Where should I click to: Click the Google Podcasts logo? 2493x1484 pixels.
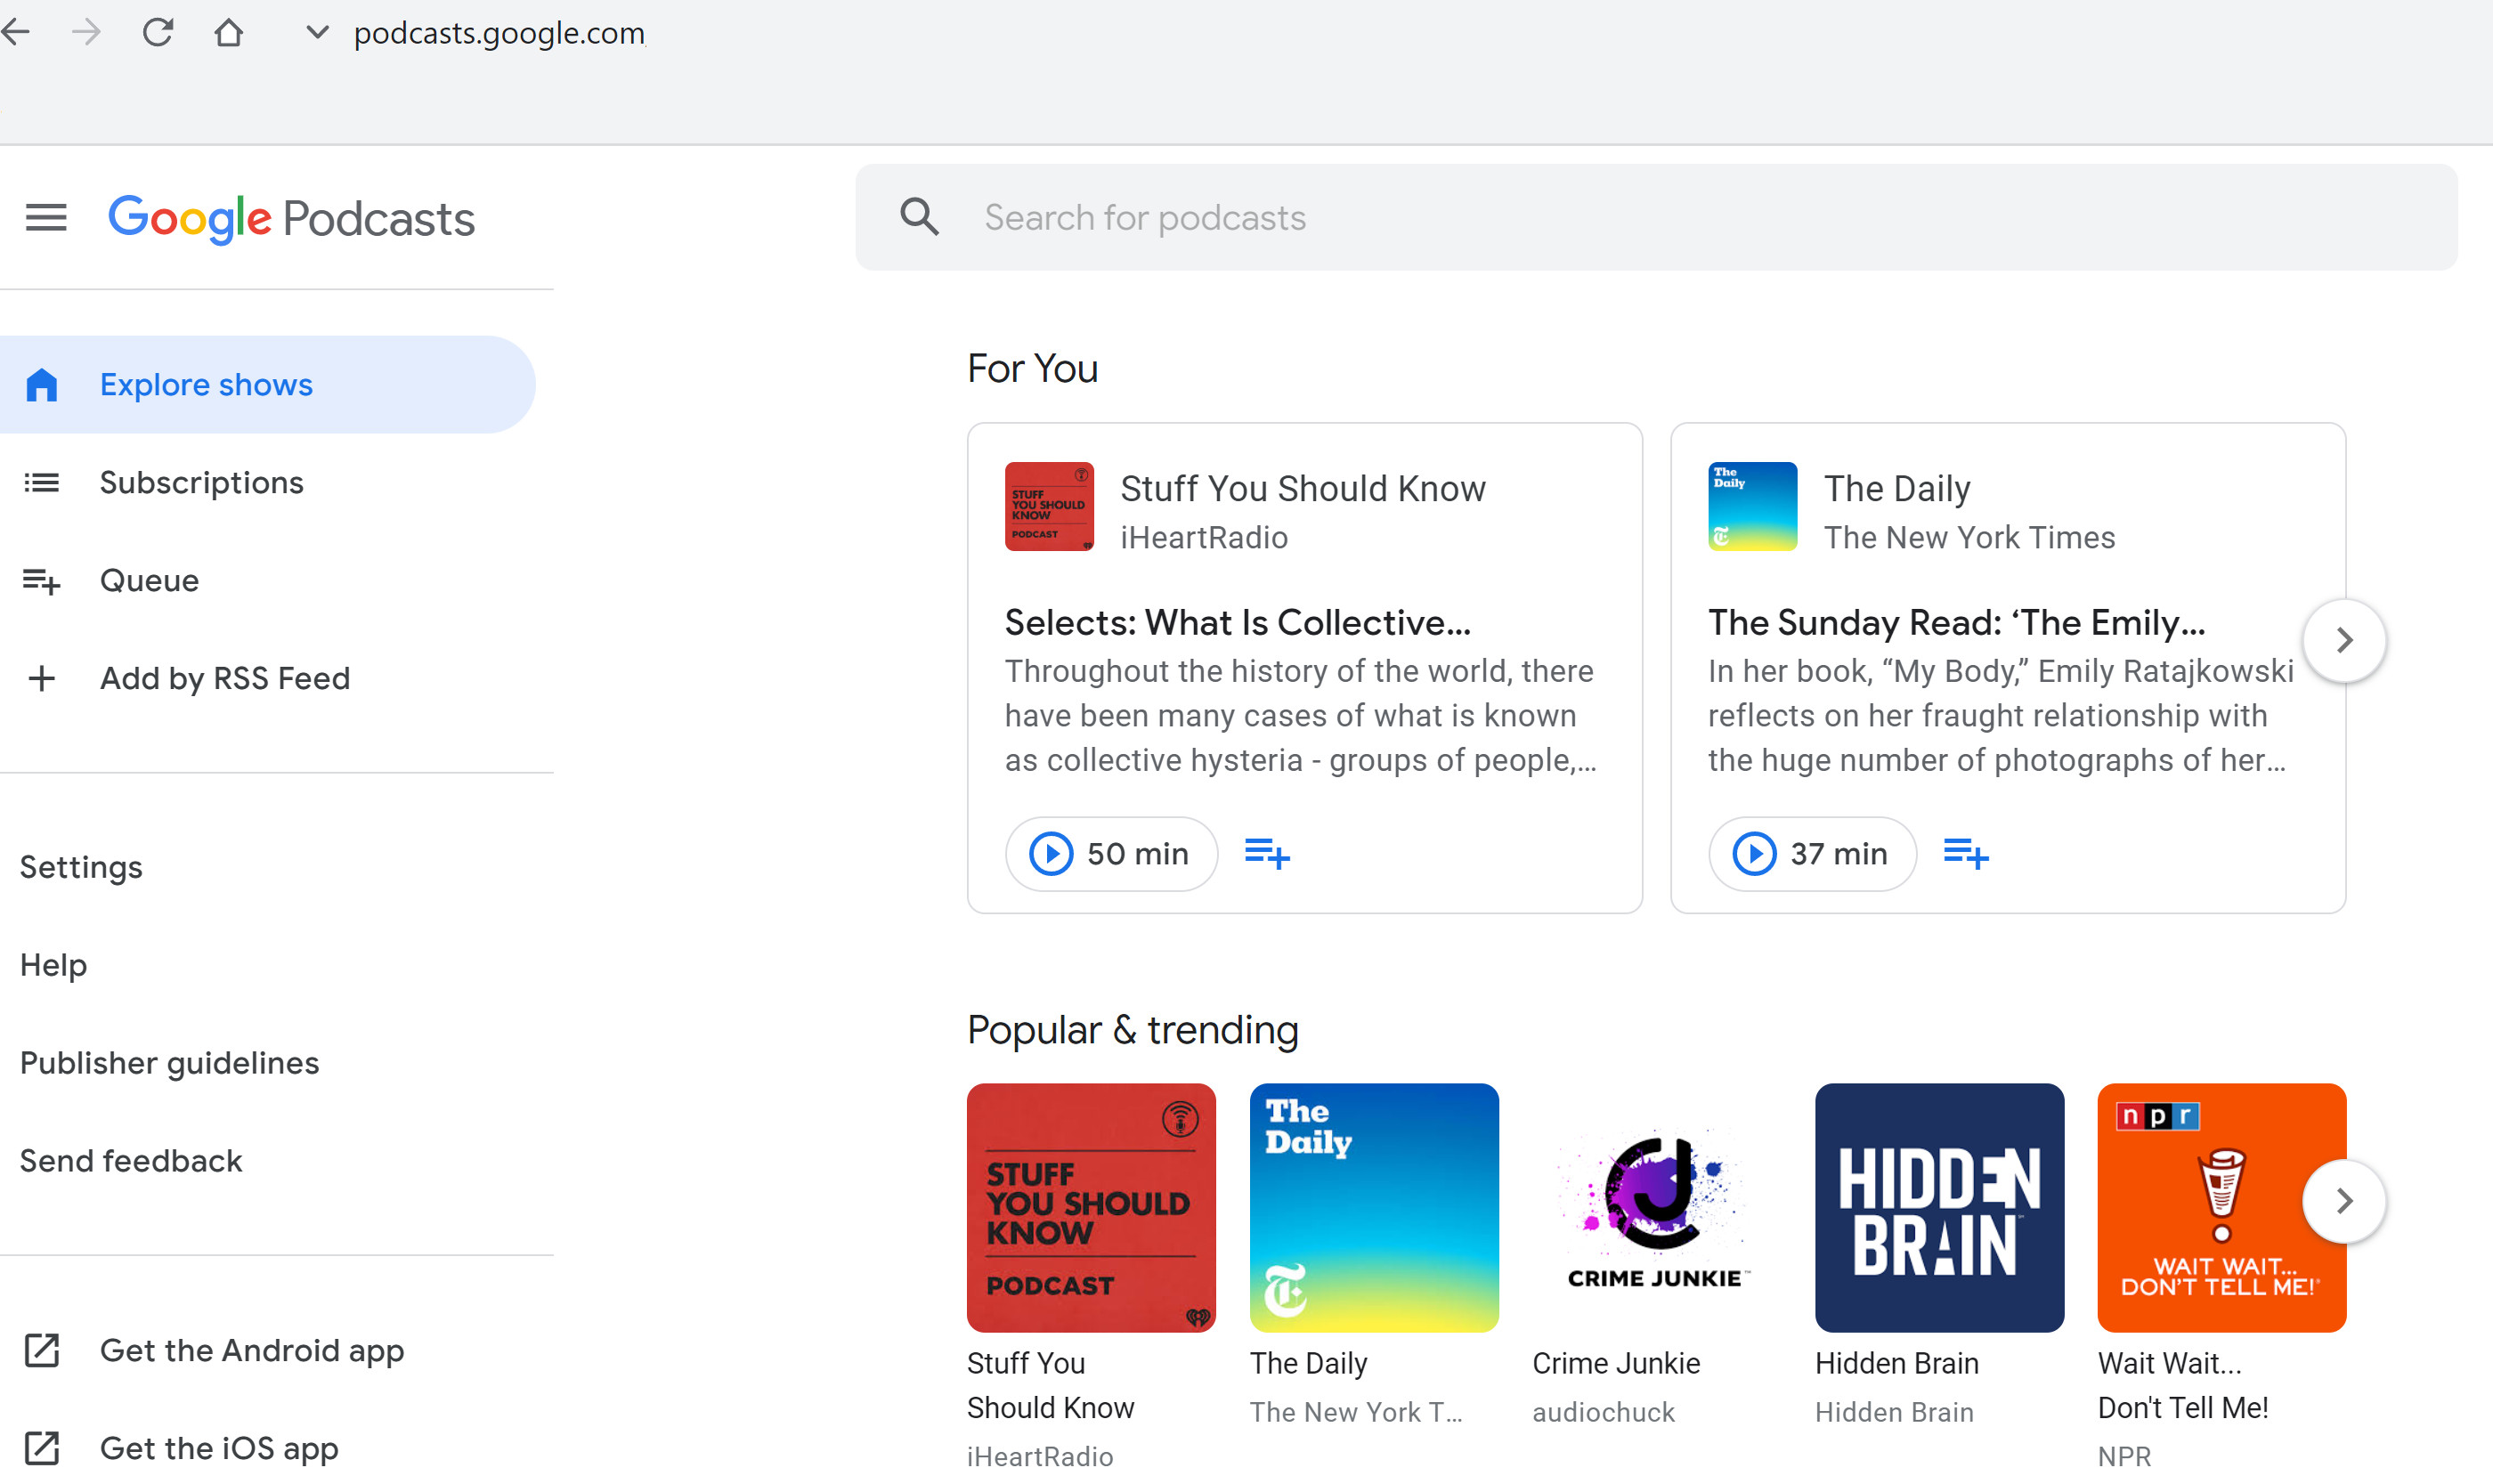(291, 219)
